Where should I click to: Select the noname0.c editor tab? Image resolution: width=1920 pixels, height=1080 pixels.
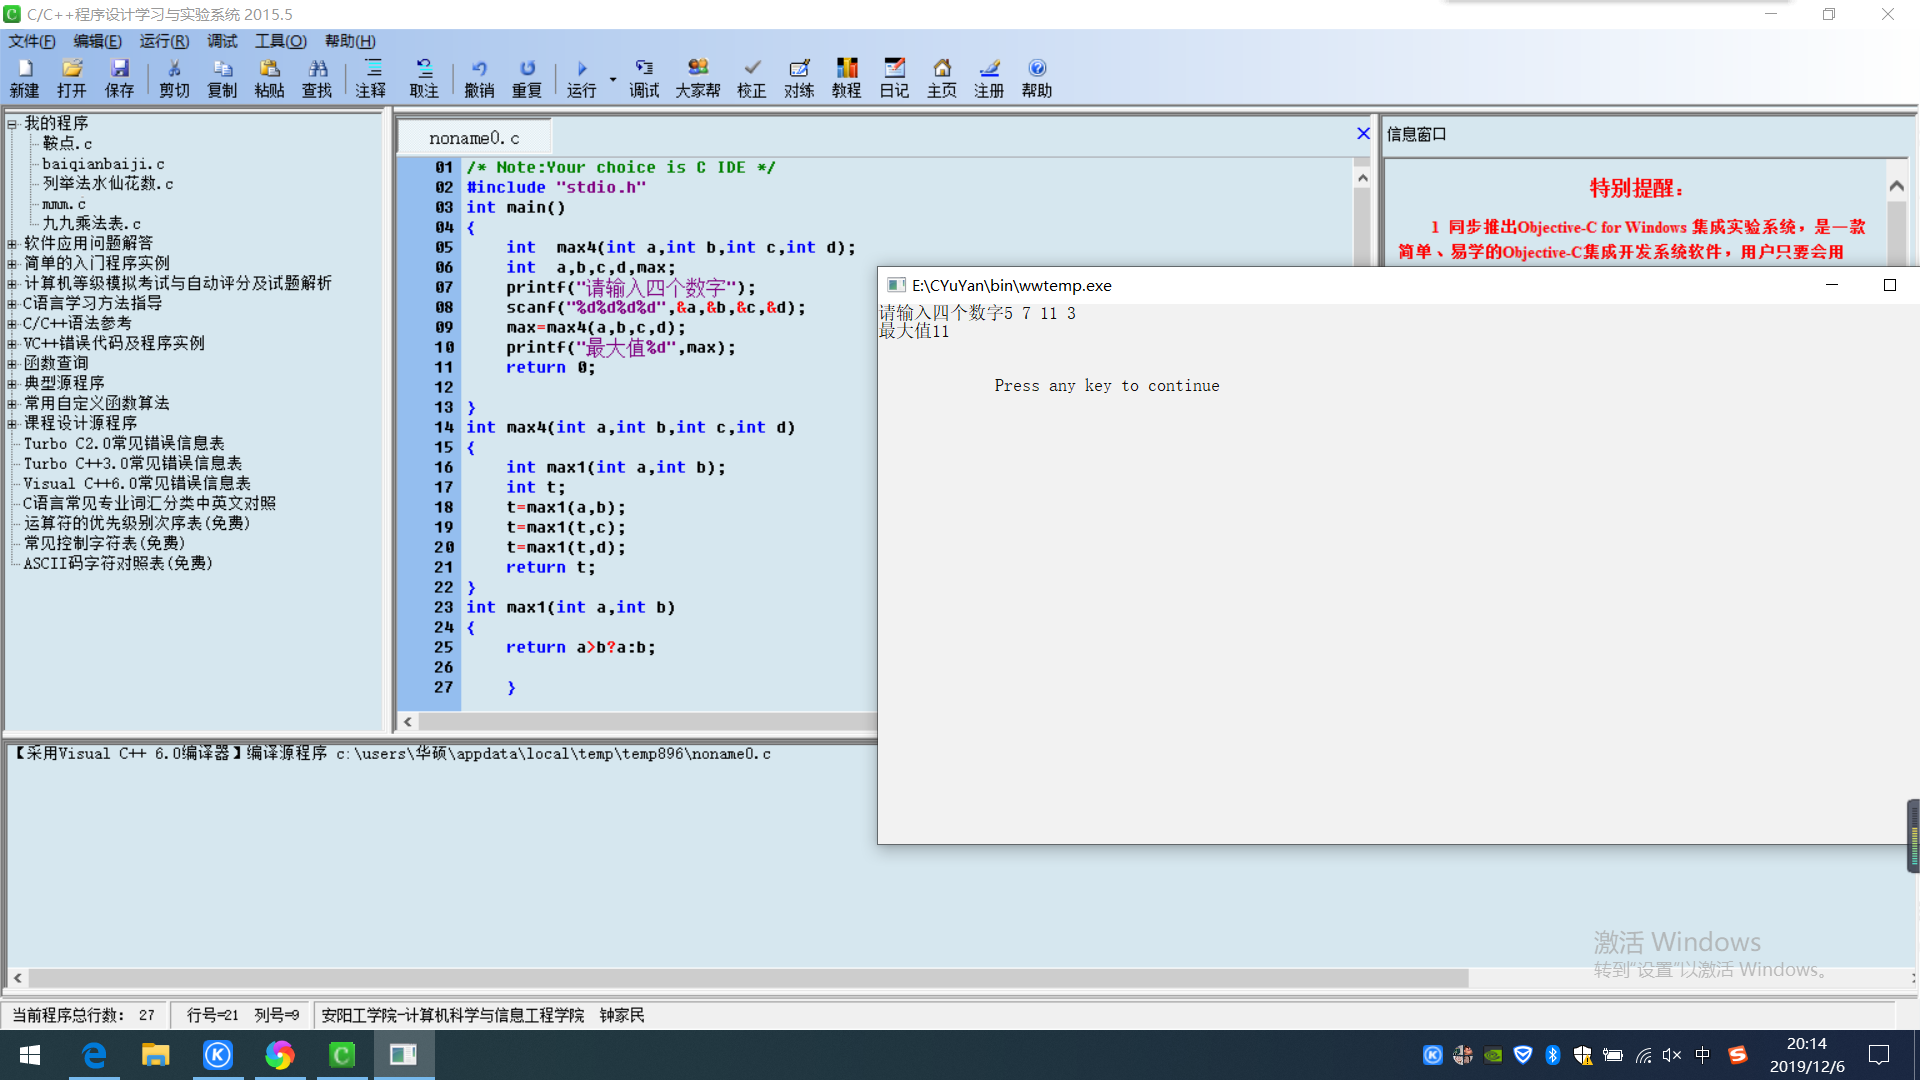(474, 138)
